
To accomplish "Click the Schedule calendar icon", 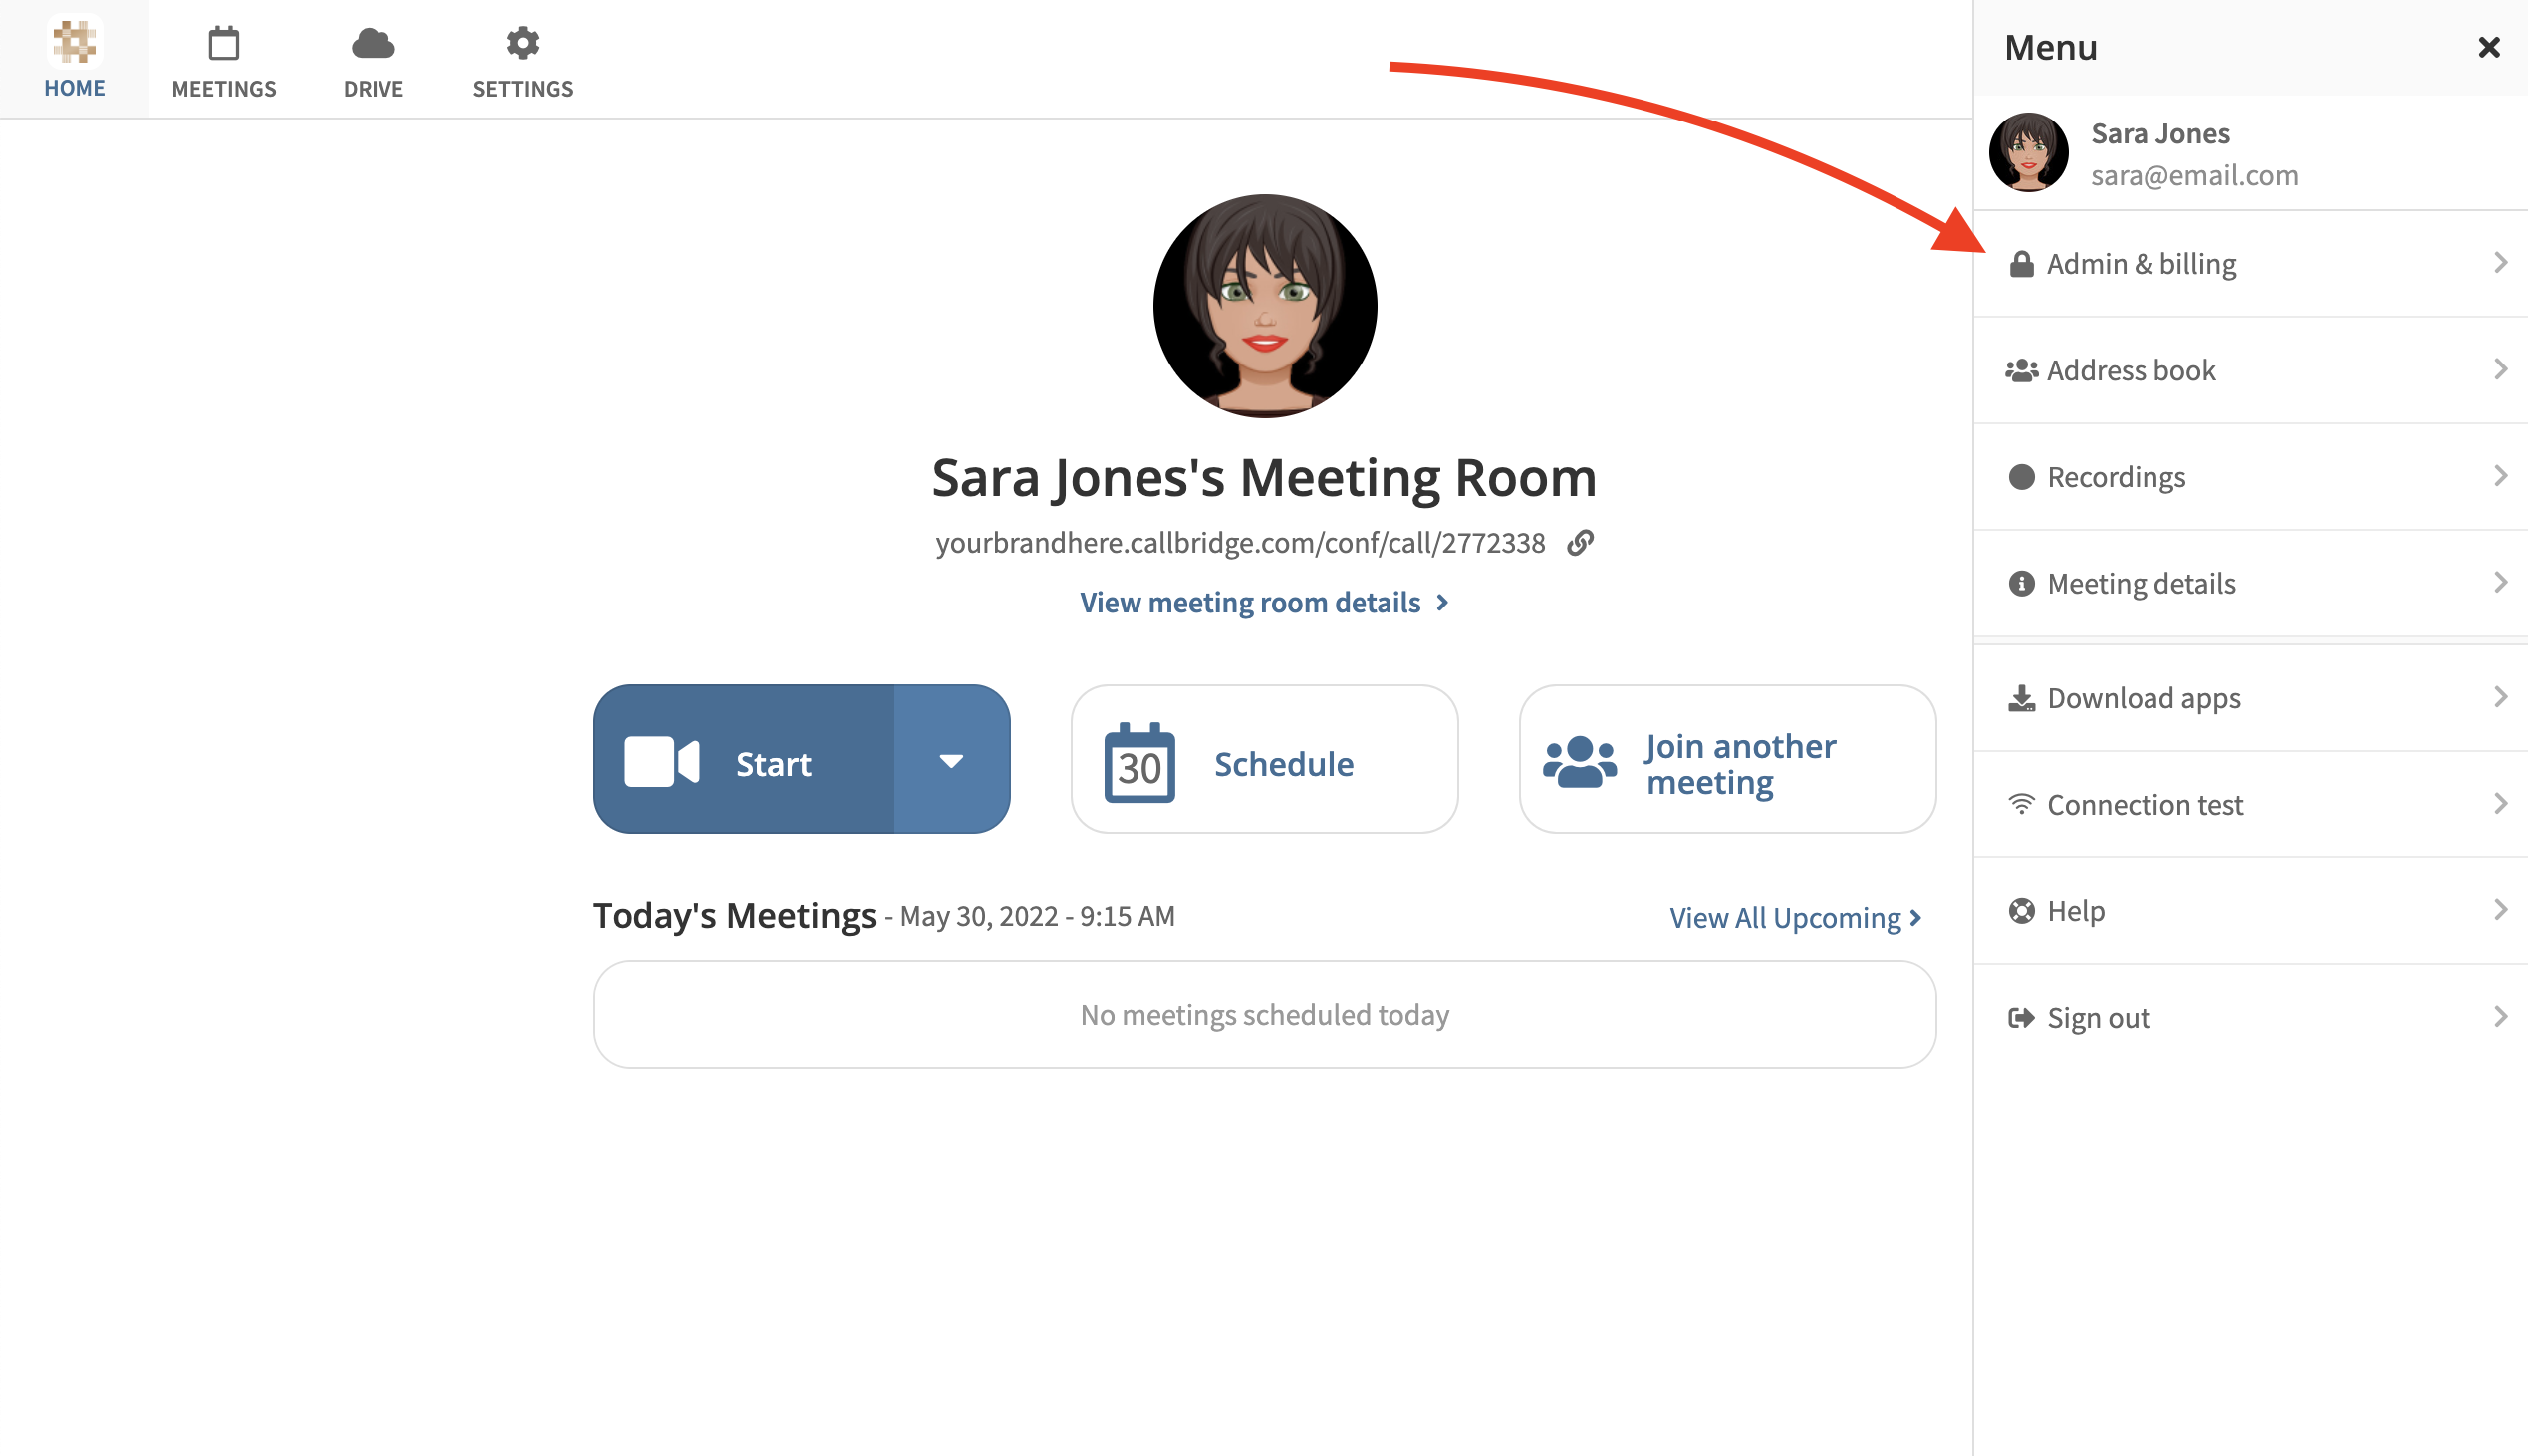I will (1139, 762).
